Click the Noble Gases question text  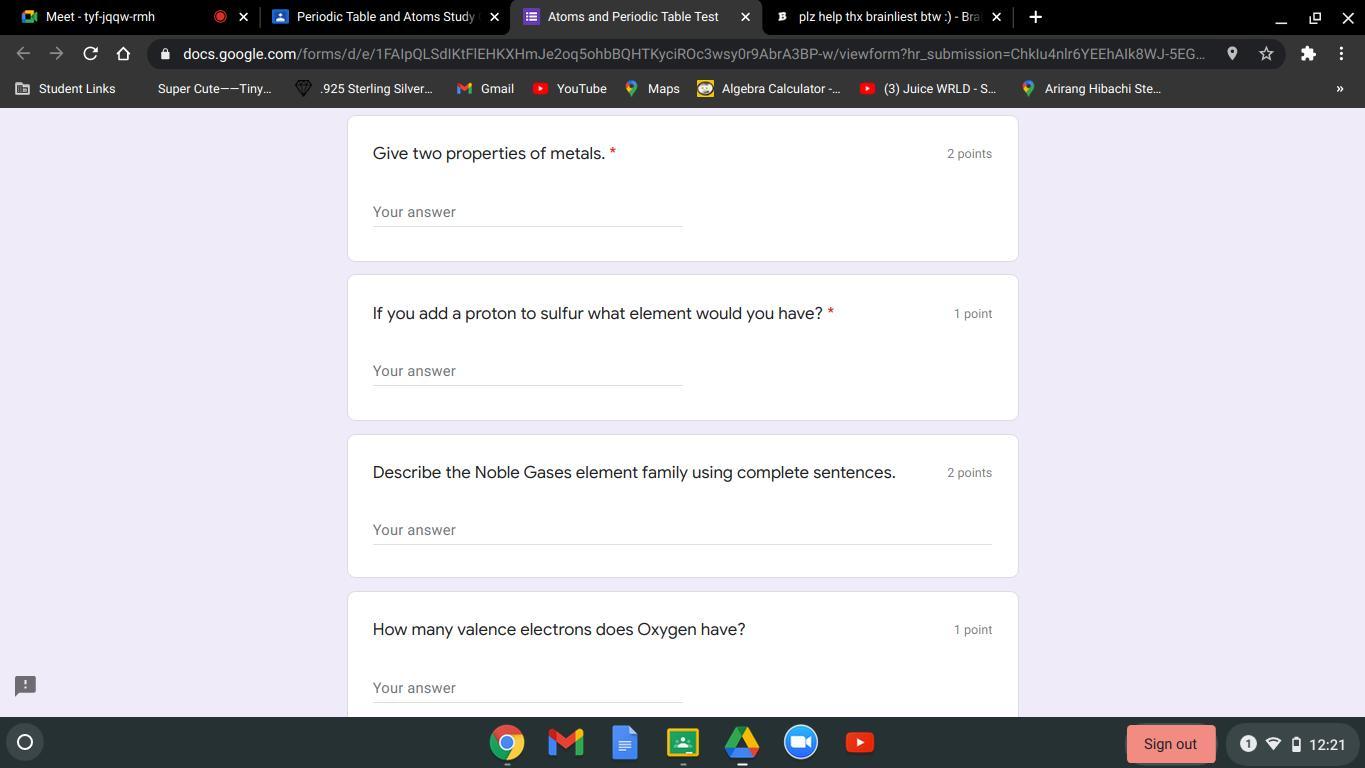point(634,472)
